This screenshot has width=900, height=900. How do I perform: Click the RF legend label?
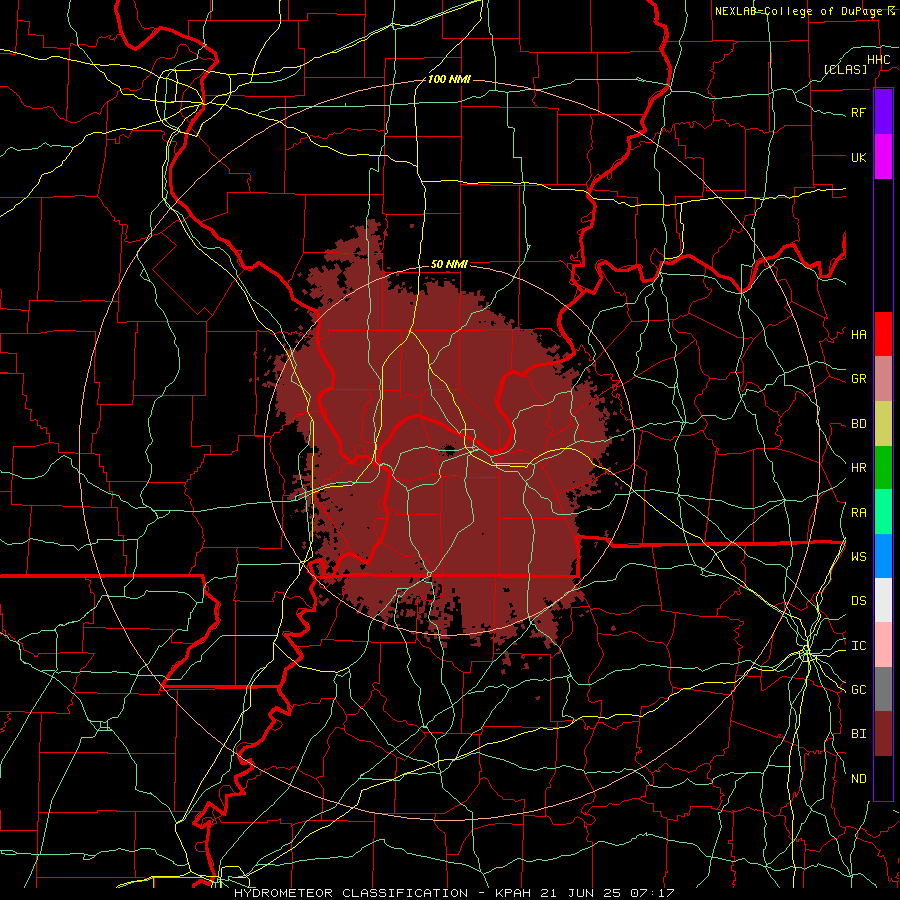[858, 112]
